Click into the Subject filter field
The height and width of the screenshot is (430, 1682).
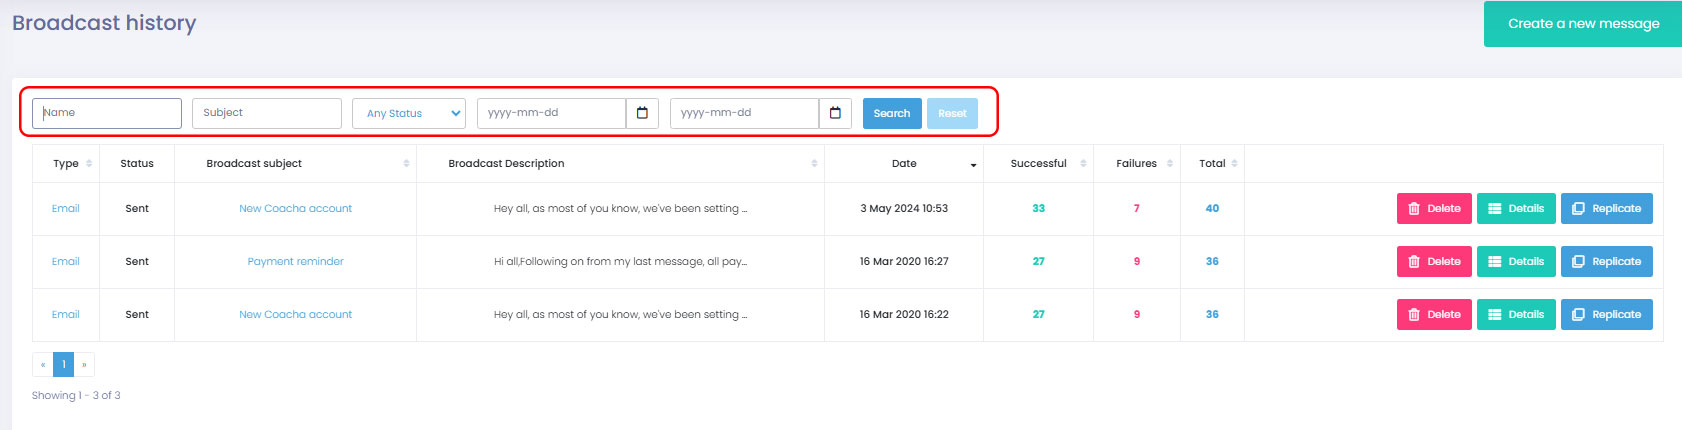point(267,113)
